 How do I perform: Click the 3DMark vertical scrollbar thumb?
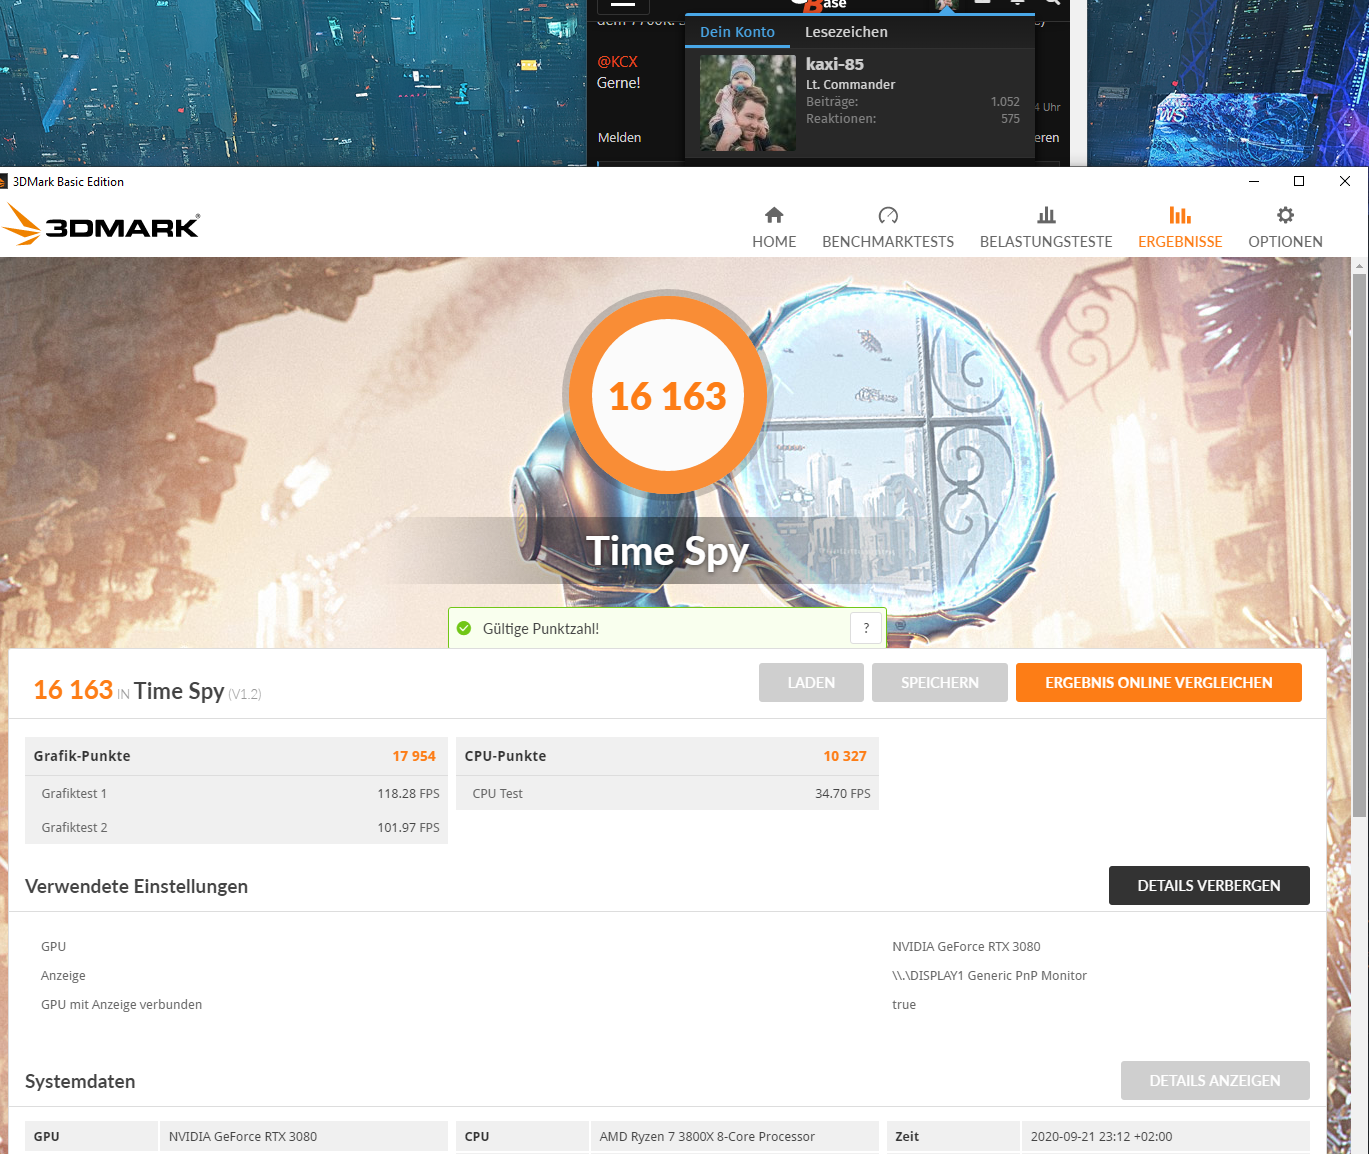[x=1359, y=546]
